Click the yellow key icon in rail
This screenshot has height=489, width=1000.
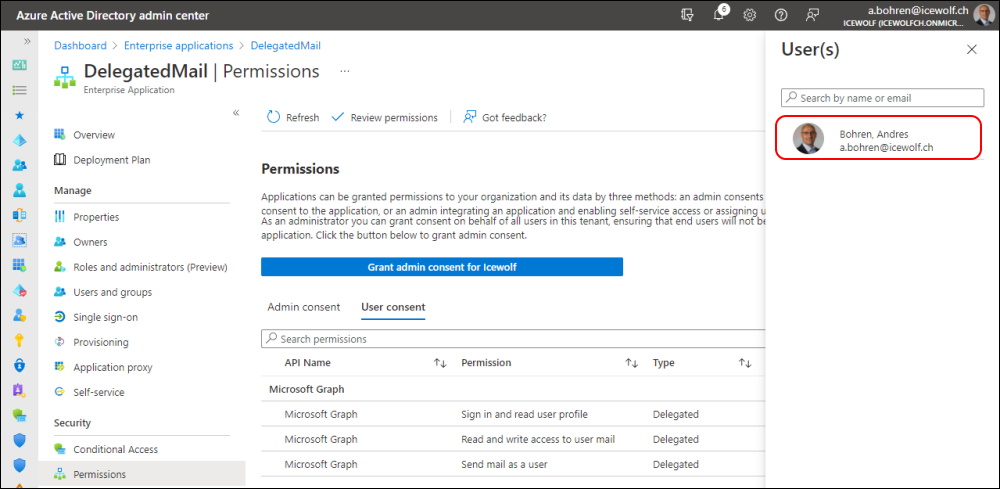pyautogui.click(x=20, y=340)
